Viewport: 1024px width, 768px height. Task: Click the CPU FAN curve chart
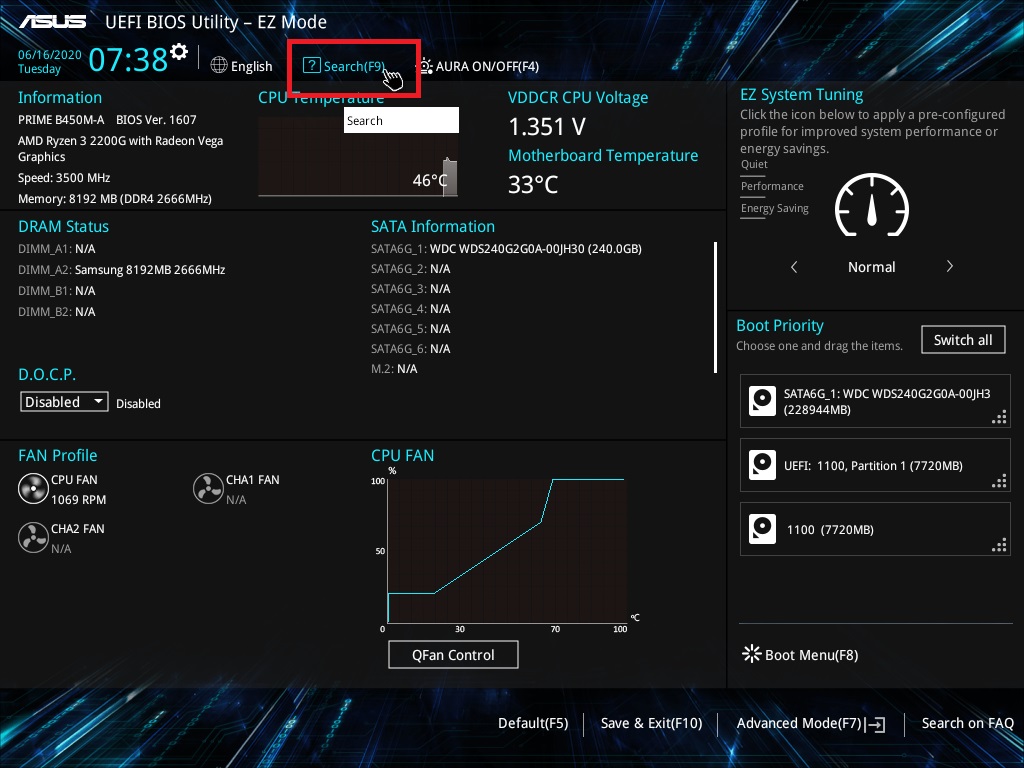[507, 551]
